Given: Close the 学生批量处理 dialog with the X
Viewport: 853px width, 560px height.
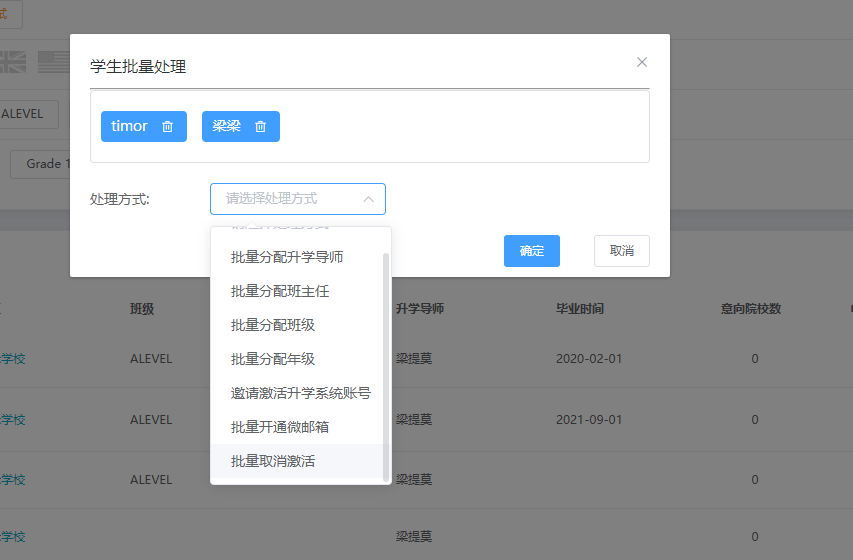Looking at the screenshot, I should click(642, 62).
